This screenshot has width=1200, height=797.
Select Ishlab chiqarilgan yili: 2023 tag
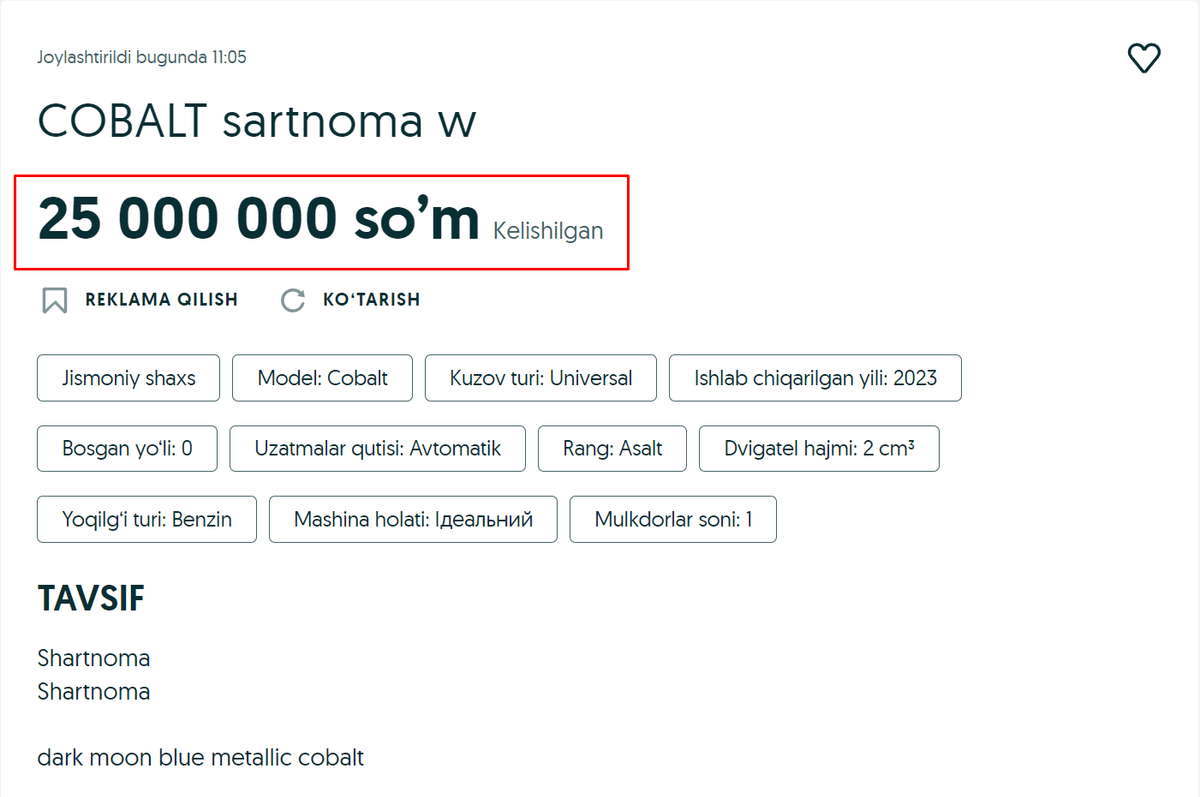[815, 378]
